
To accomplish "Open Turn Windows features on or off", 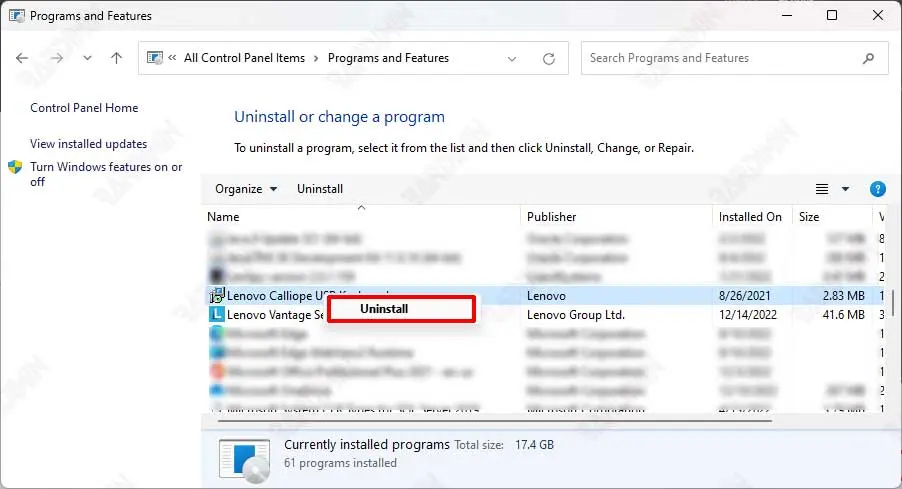I will pyautogui.click(x=106, y=174).
